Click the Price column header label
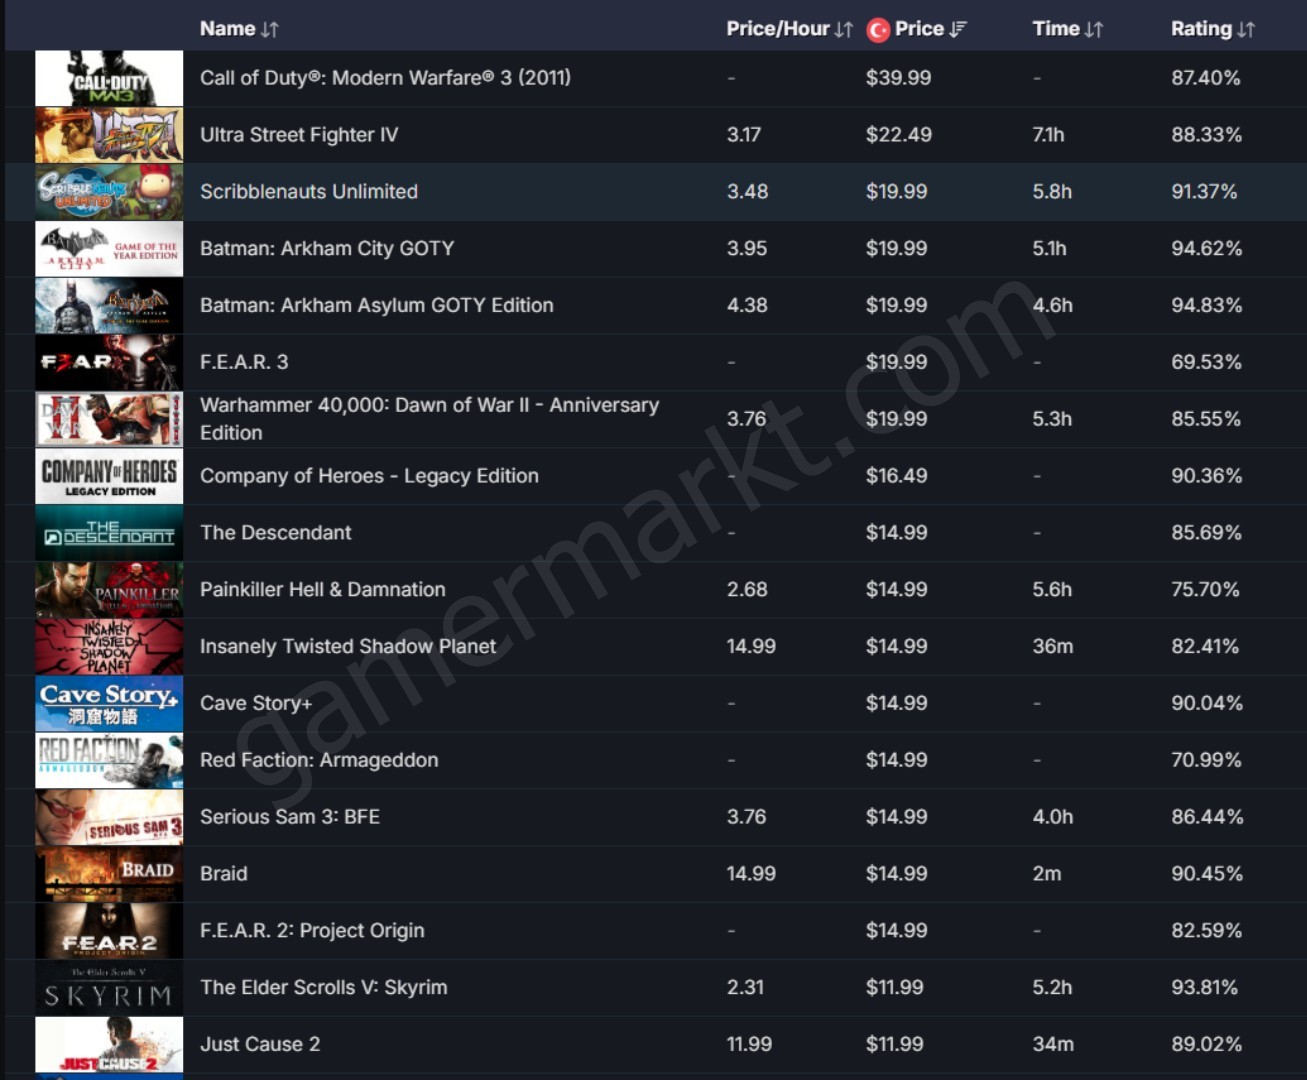The image size is (1307, 1080). click(919, 29)
